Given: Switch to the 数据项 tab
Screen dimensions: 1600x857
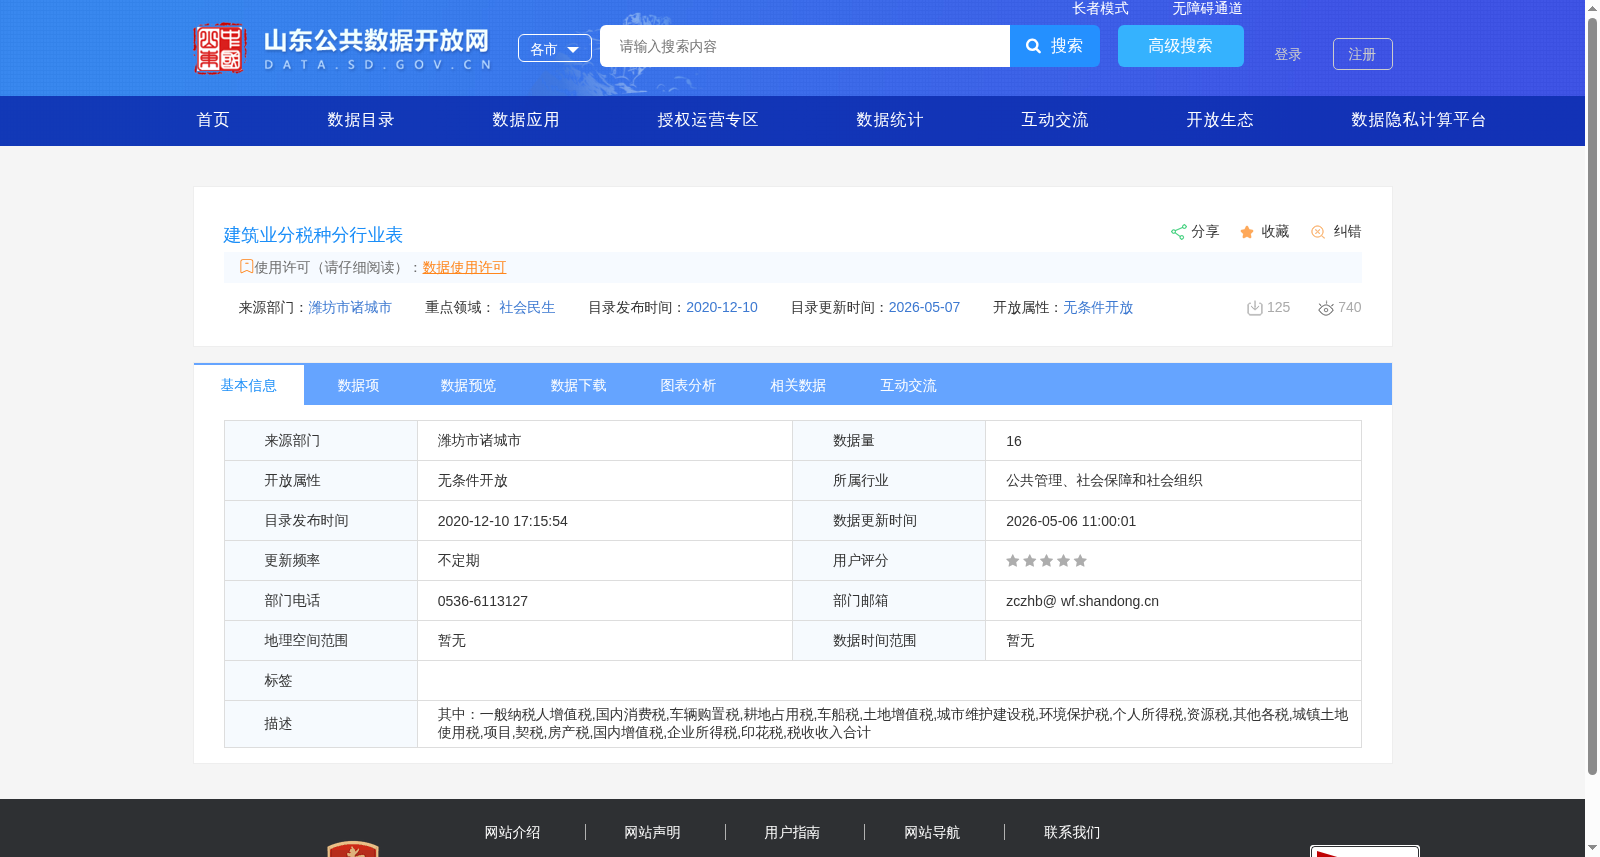Looking at the screenshot, I should [359, 385].
